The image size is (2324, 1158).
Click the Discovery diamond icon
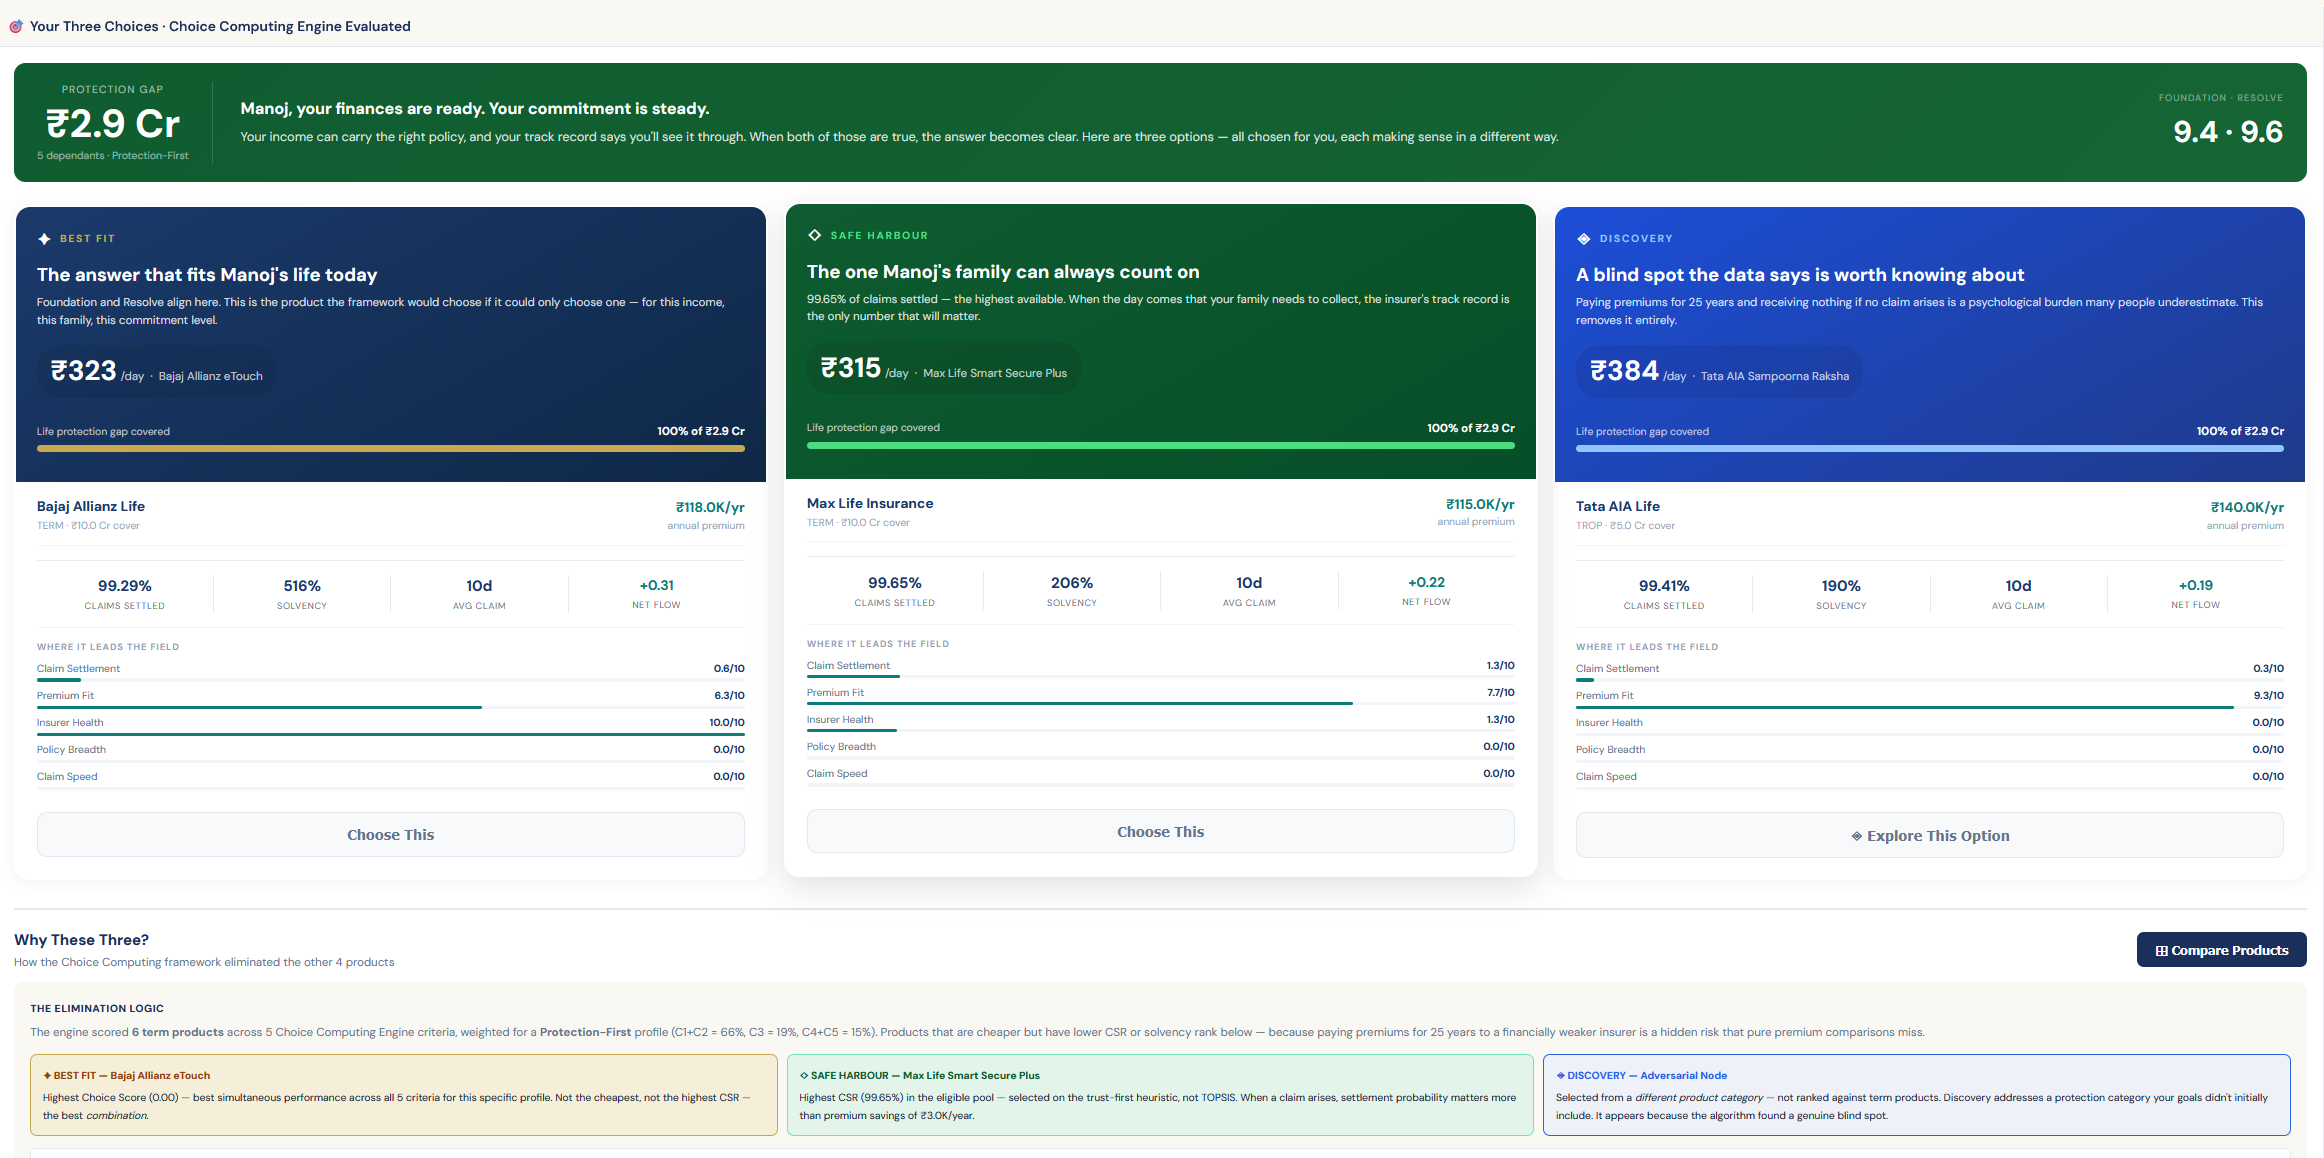click(1583, 239)
